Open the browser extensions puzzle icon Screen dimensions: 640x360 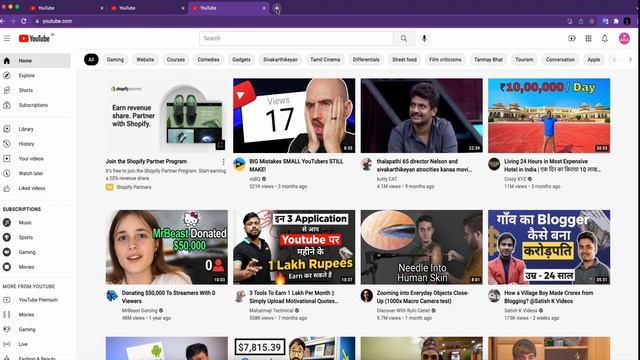(x=616, y=21)
